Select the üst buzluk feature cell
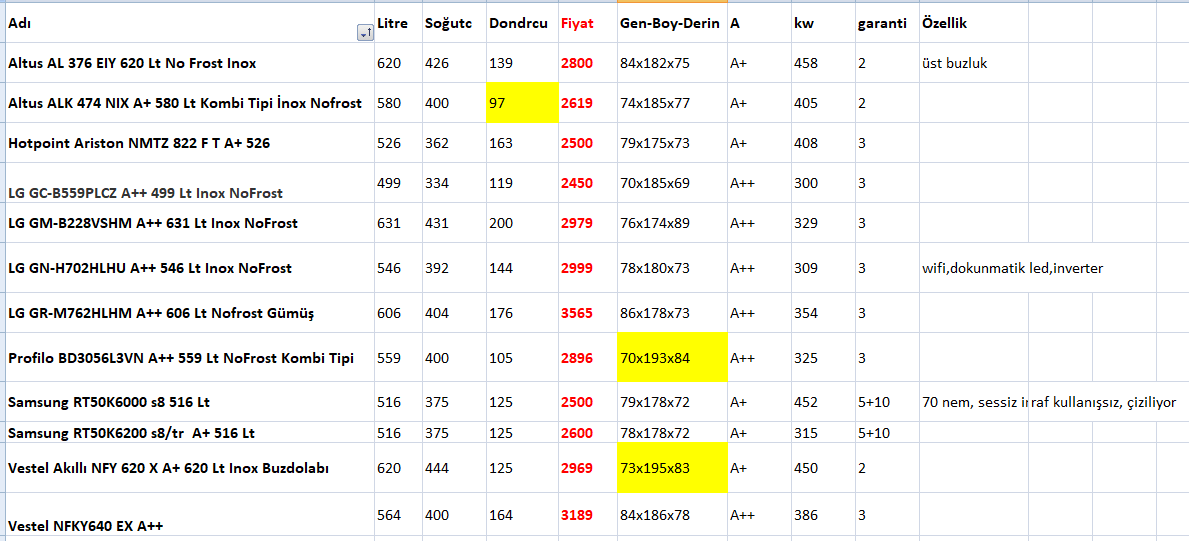Image resolution: width=1189 pixels, height=541 pixels. [973, 63]
